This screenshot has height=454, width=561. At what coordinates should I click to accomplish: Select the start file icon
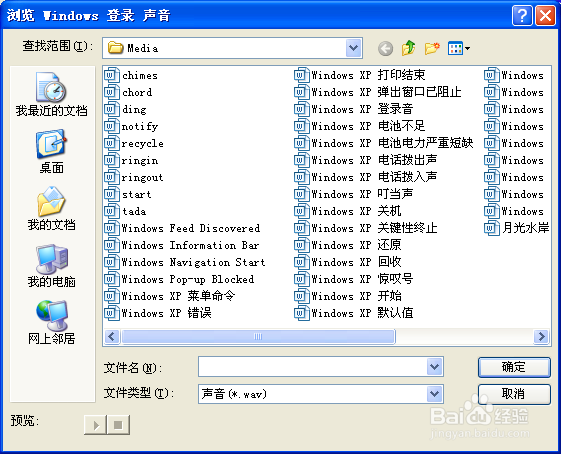tap(112, 194)
